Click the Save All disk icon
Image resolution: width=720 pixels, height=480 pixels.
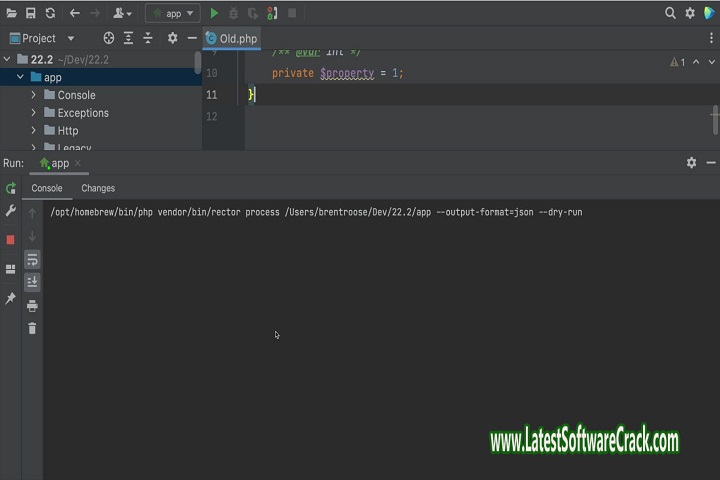click(x=31, y=13)
